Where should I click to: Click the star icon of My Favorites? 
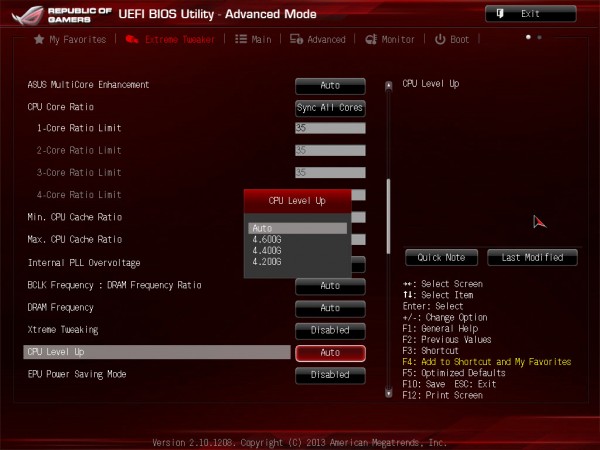(x=39, y=39)
